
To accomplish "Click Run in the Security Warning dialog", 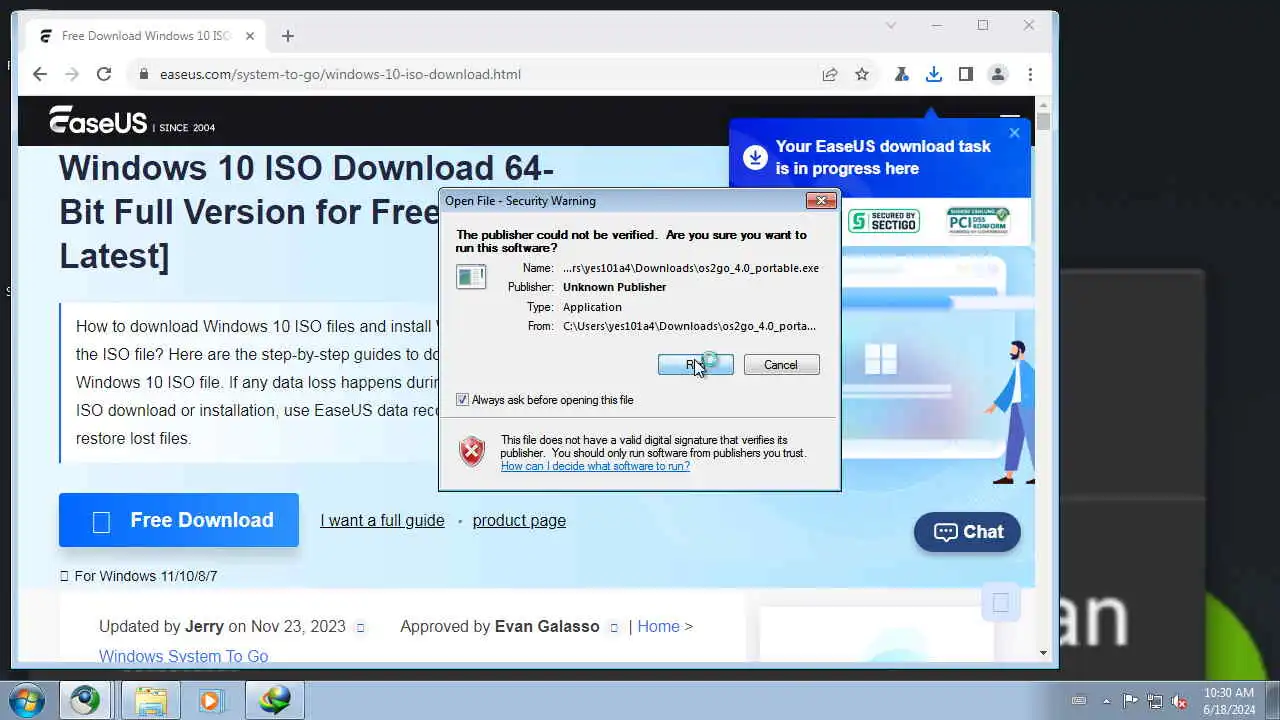I will (696, 365).
